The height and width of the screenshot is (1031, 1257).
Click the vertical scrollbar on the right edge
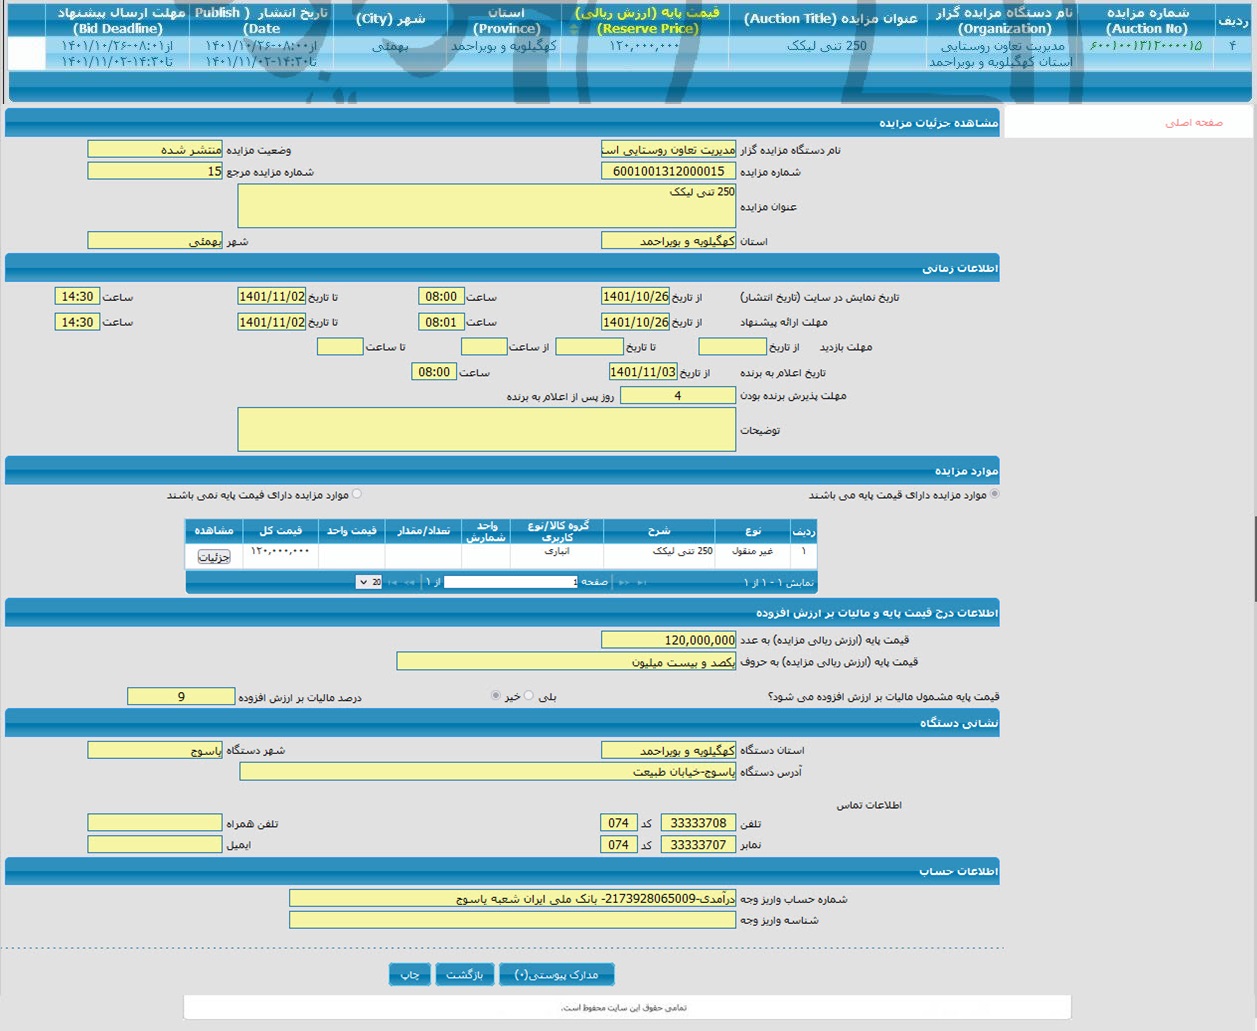[1254, 560]
